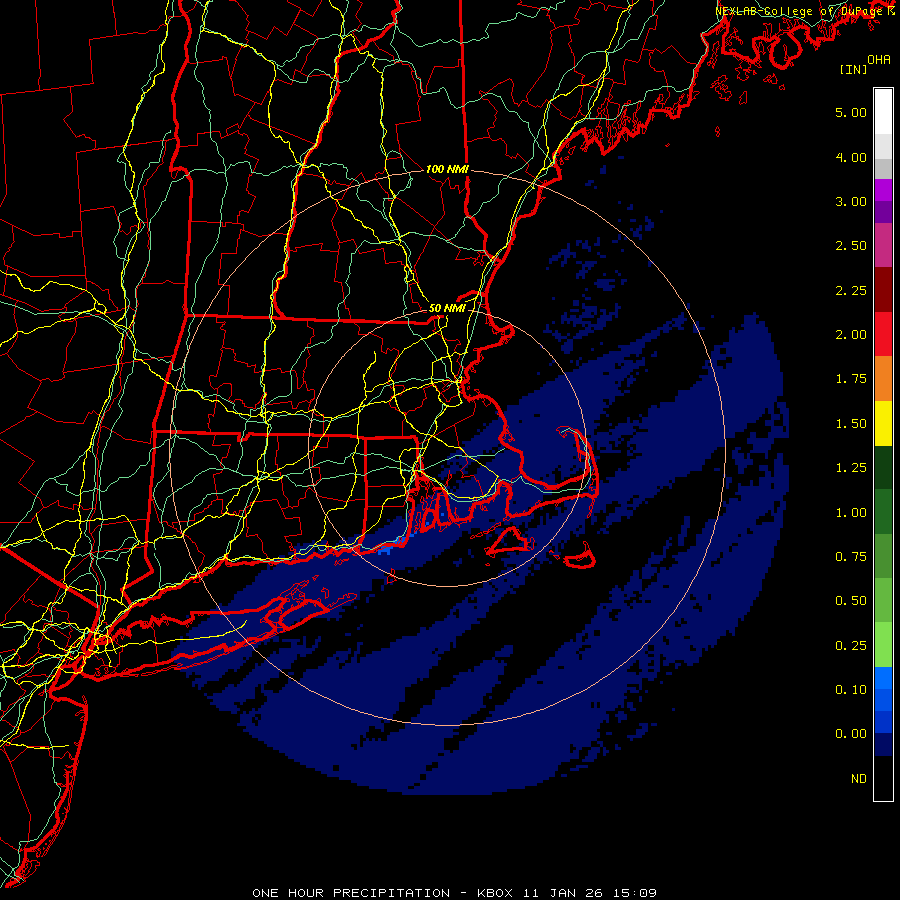Viewport: 900px width, 900px height.
Task: Click the Martha's Vineyard island outline
Action: (510, 542)
